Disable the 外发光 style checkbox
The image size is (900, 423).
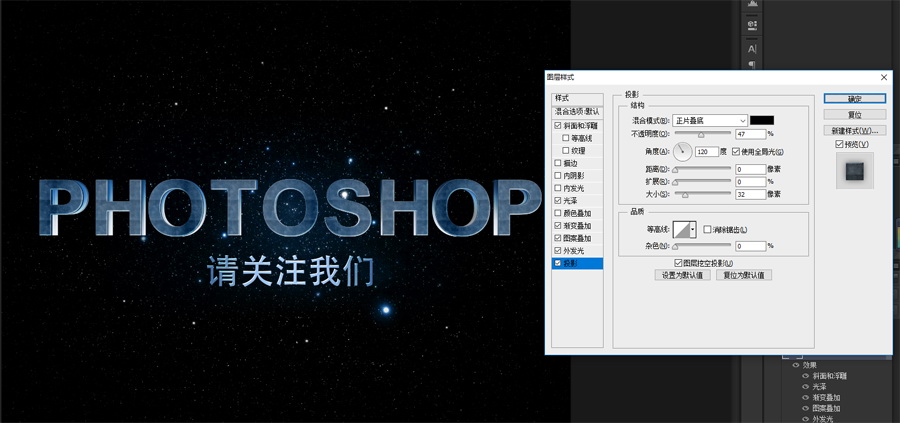558,251
